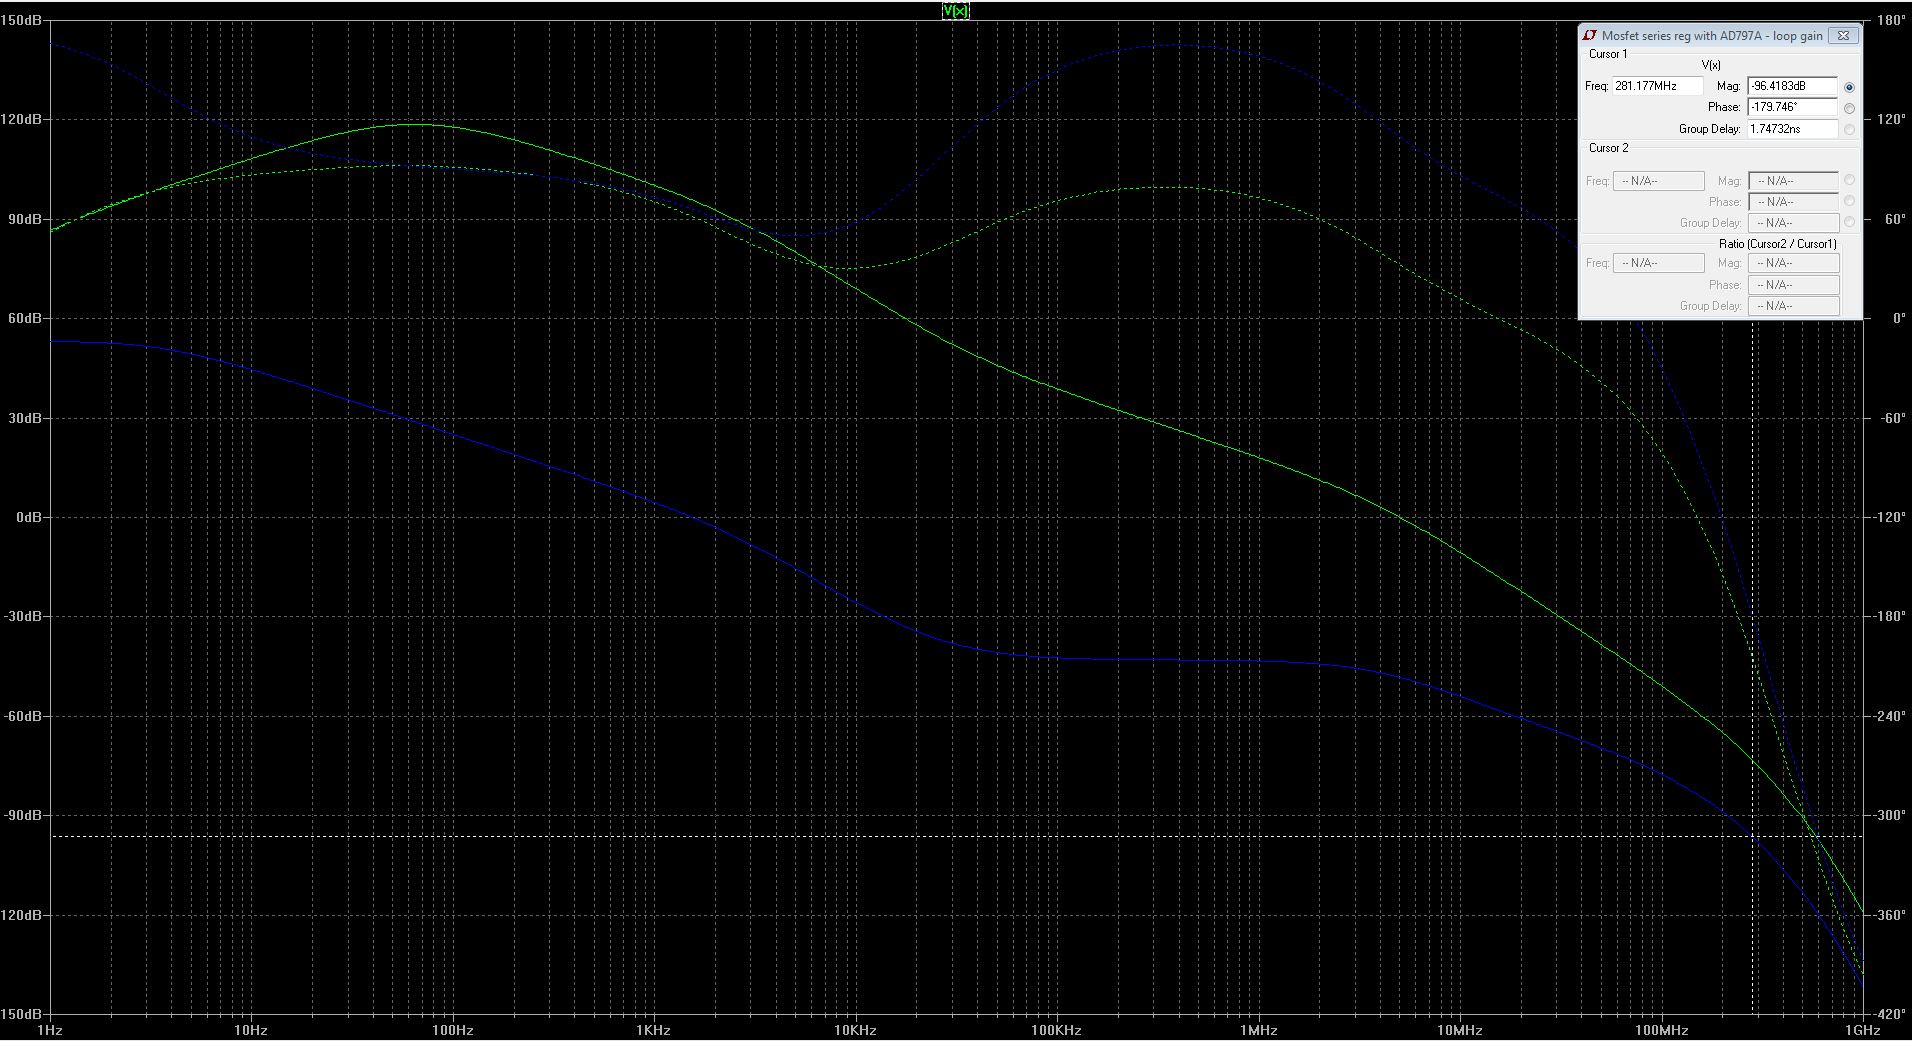Click the Ratio Freq N/A field
This screenshot has width=1912, height=1042.
(1658, 263)
